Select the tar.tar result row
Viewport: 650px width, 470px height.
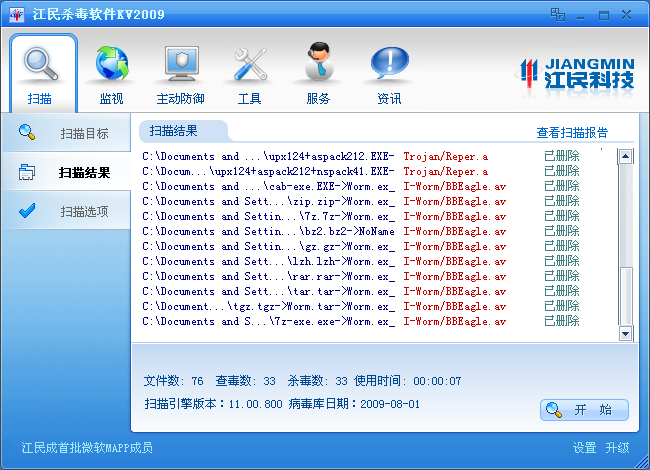coord(361,291)
